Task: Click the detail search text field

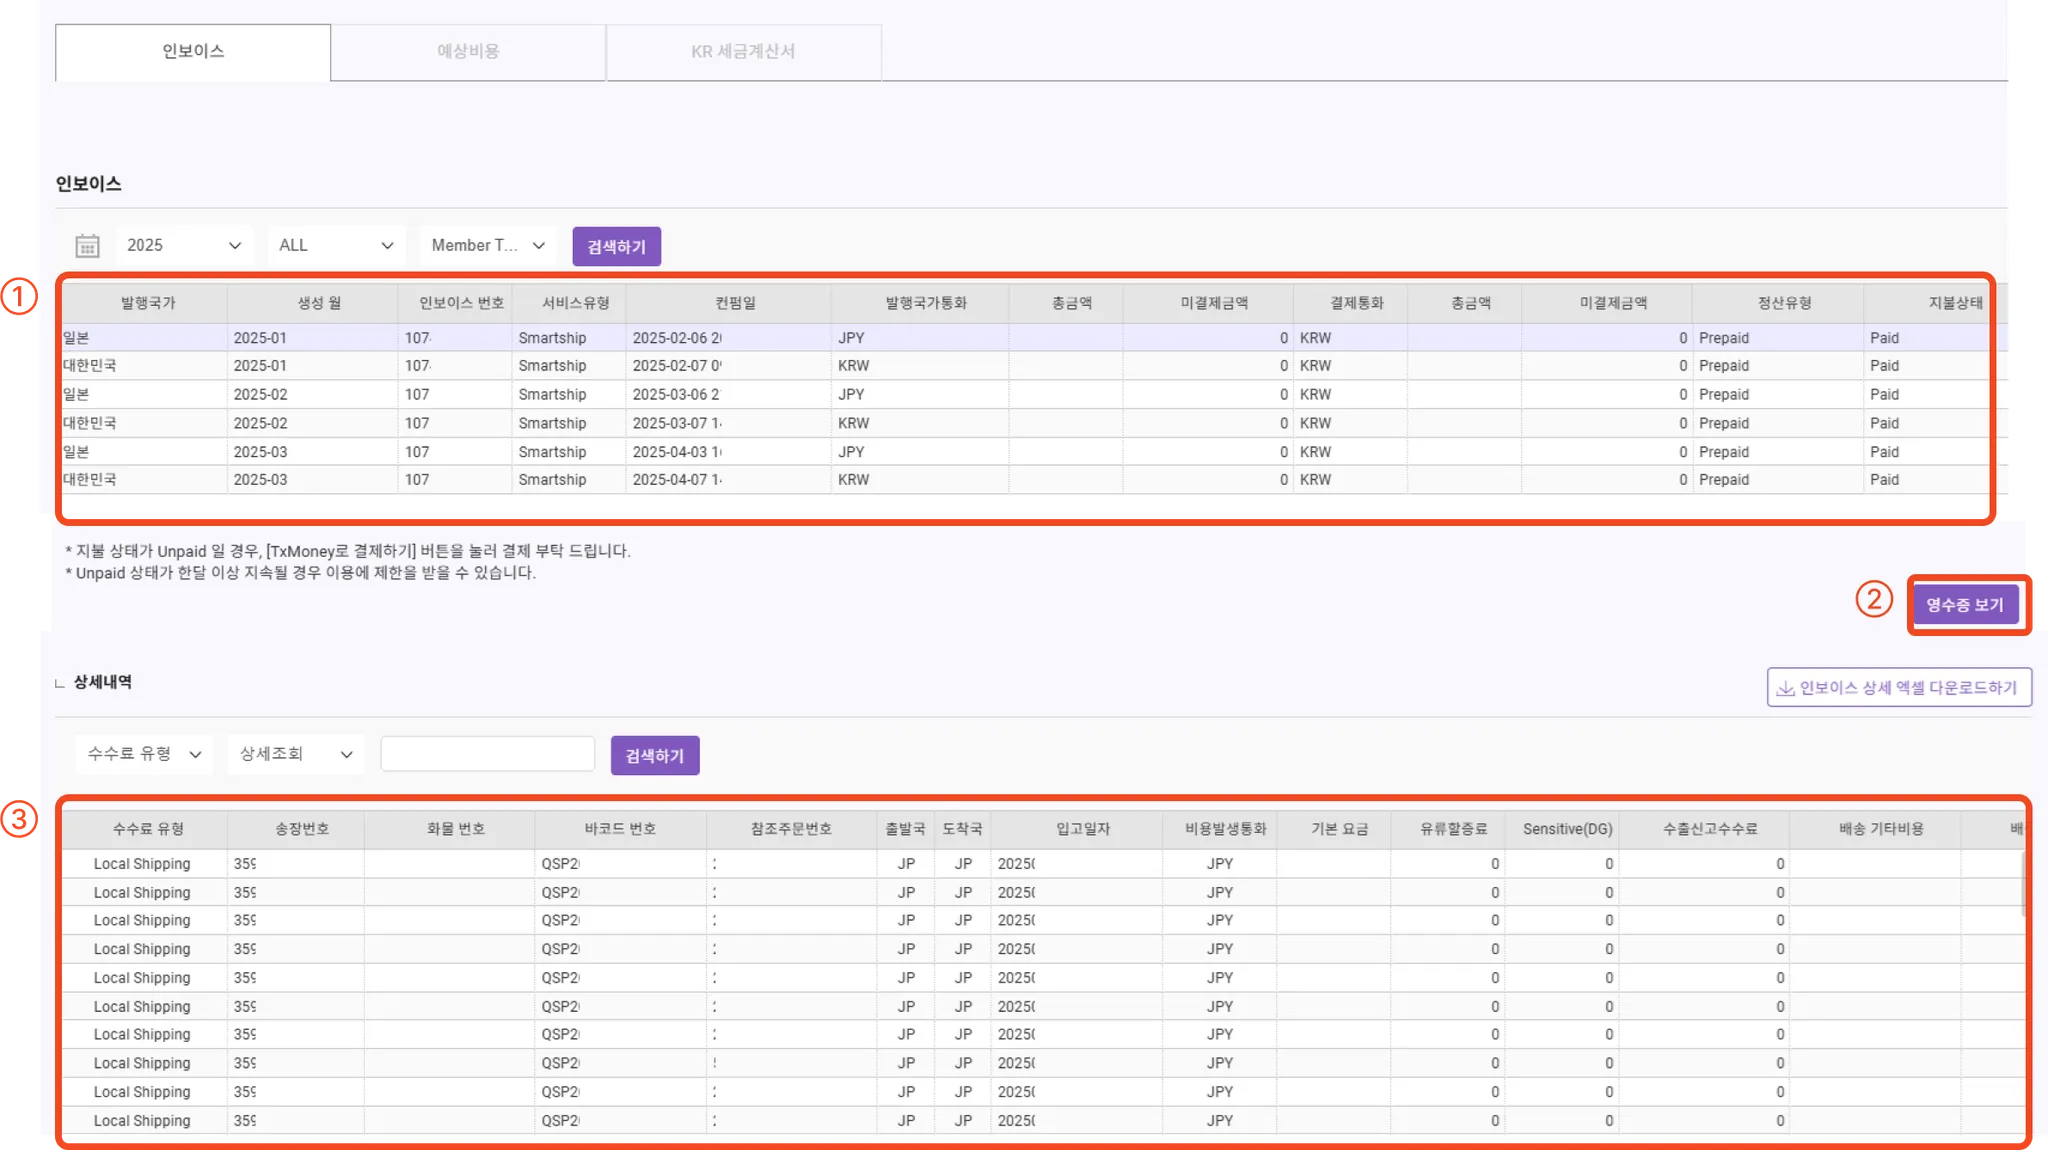Action: pos(488,754)
